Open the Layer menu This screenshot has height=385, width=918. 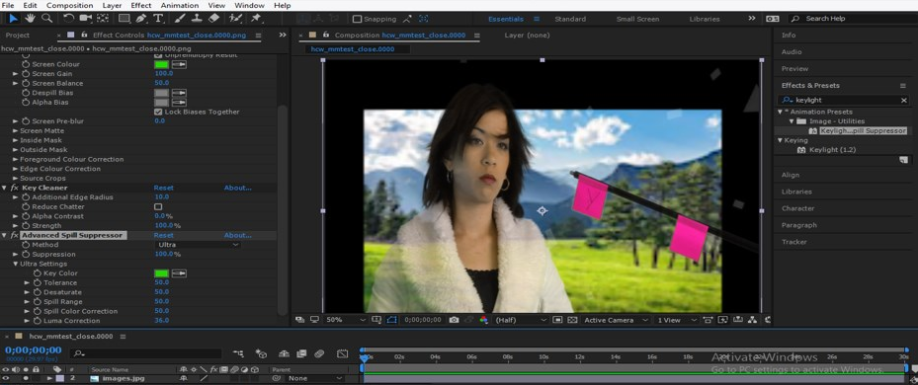click(x=112, y=5)
